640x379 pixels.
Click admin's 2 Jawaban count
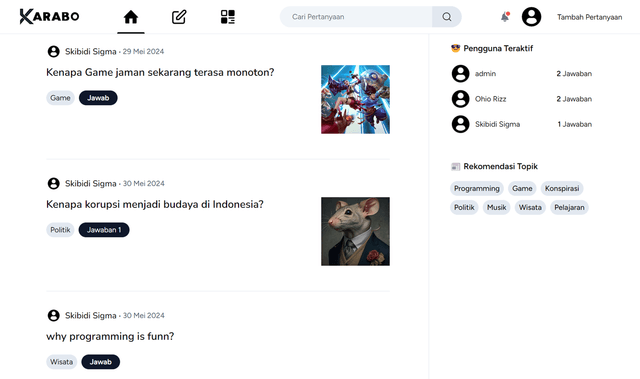574,73
